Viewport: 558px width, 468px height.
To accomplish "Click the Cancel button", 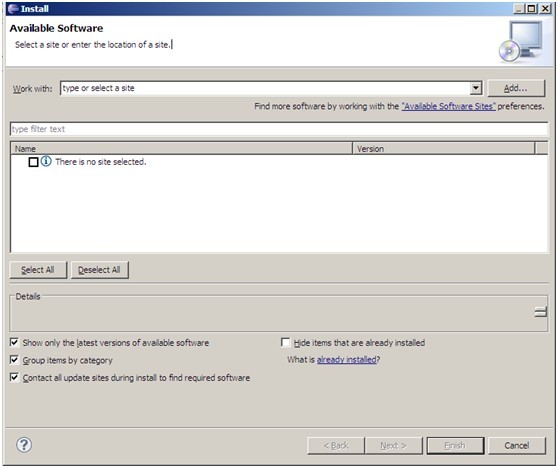I will point(517,446).
